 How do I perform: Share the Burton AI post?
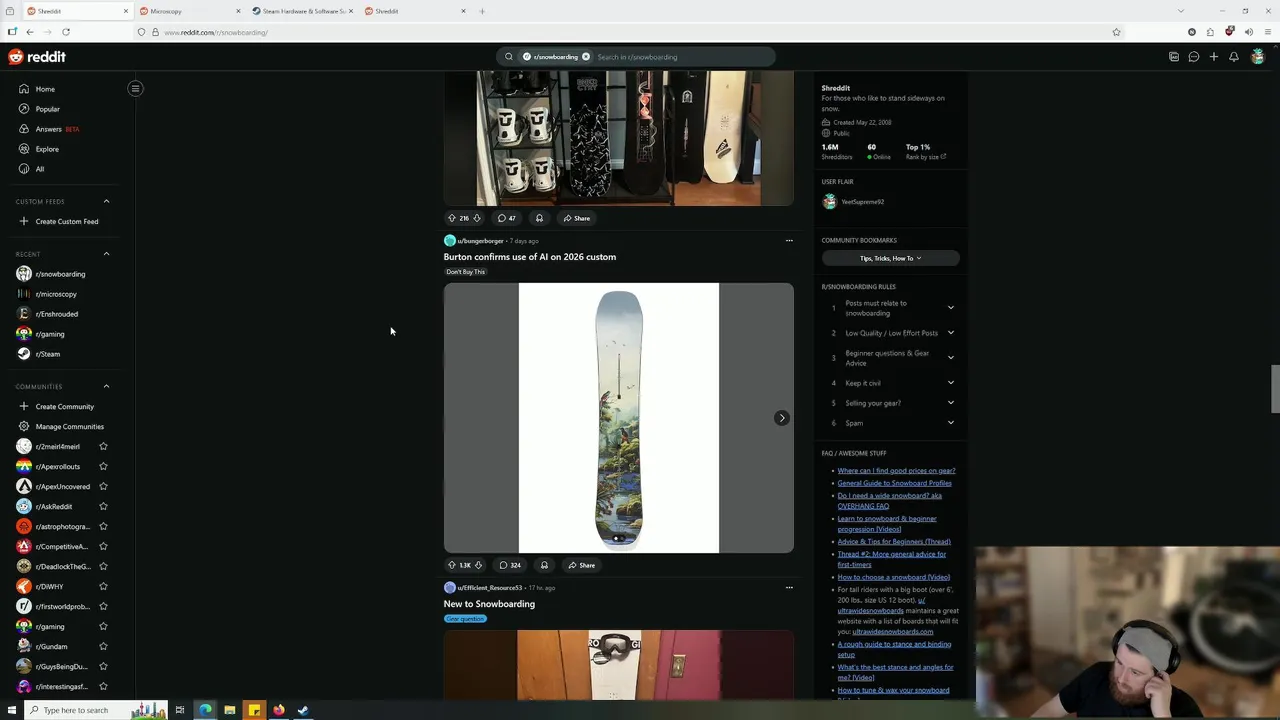(582, 565)
